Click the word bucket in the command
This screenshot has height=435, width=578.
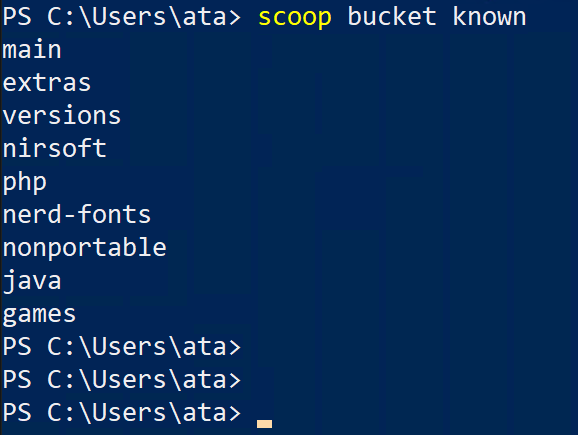tap(392, 17)
